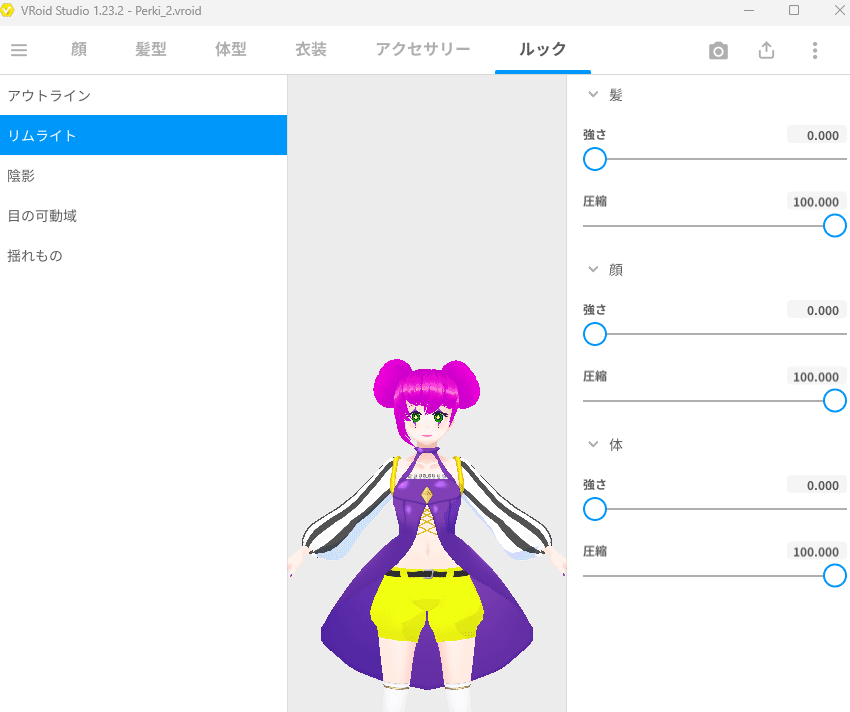Viewport: 850px width, 712px height.
Task: Click the VRoid Studio title bar logo
Action: point(7,10)
